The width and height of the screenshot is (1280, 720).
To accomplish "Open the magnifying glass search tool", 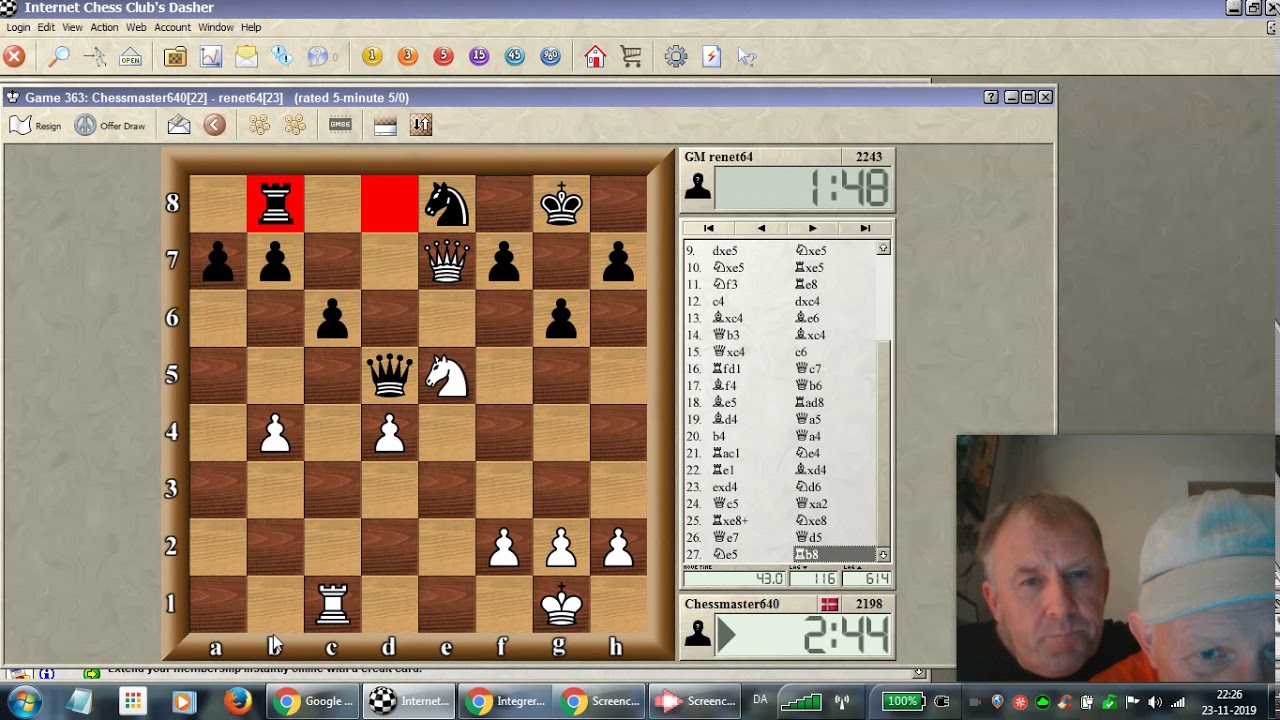I will click(59, 57).
